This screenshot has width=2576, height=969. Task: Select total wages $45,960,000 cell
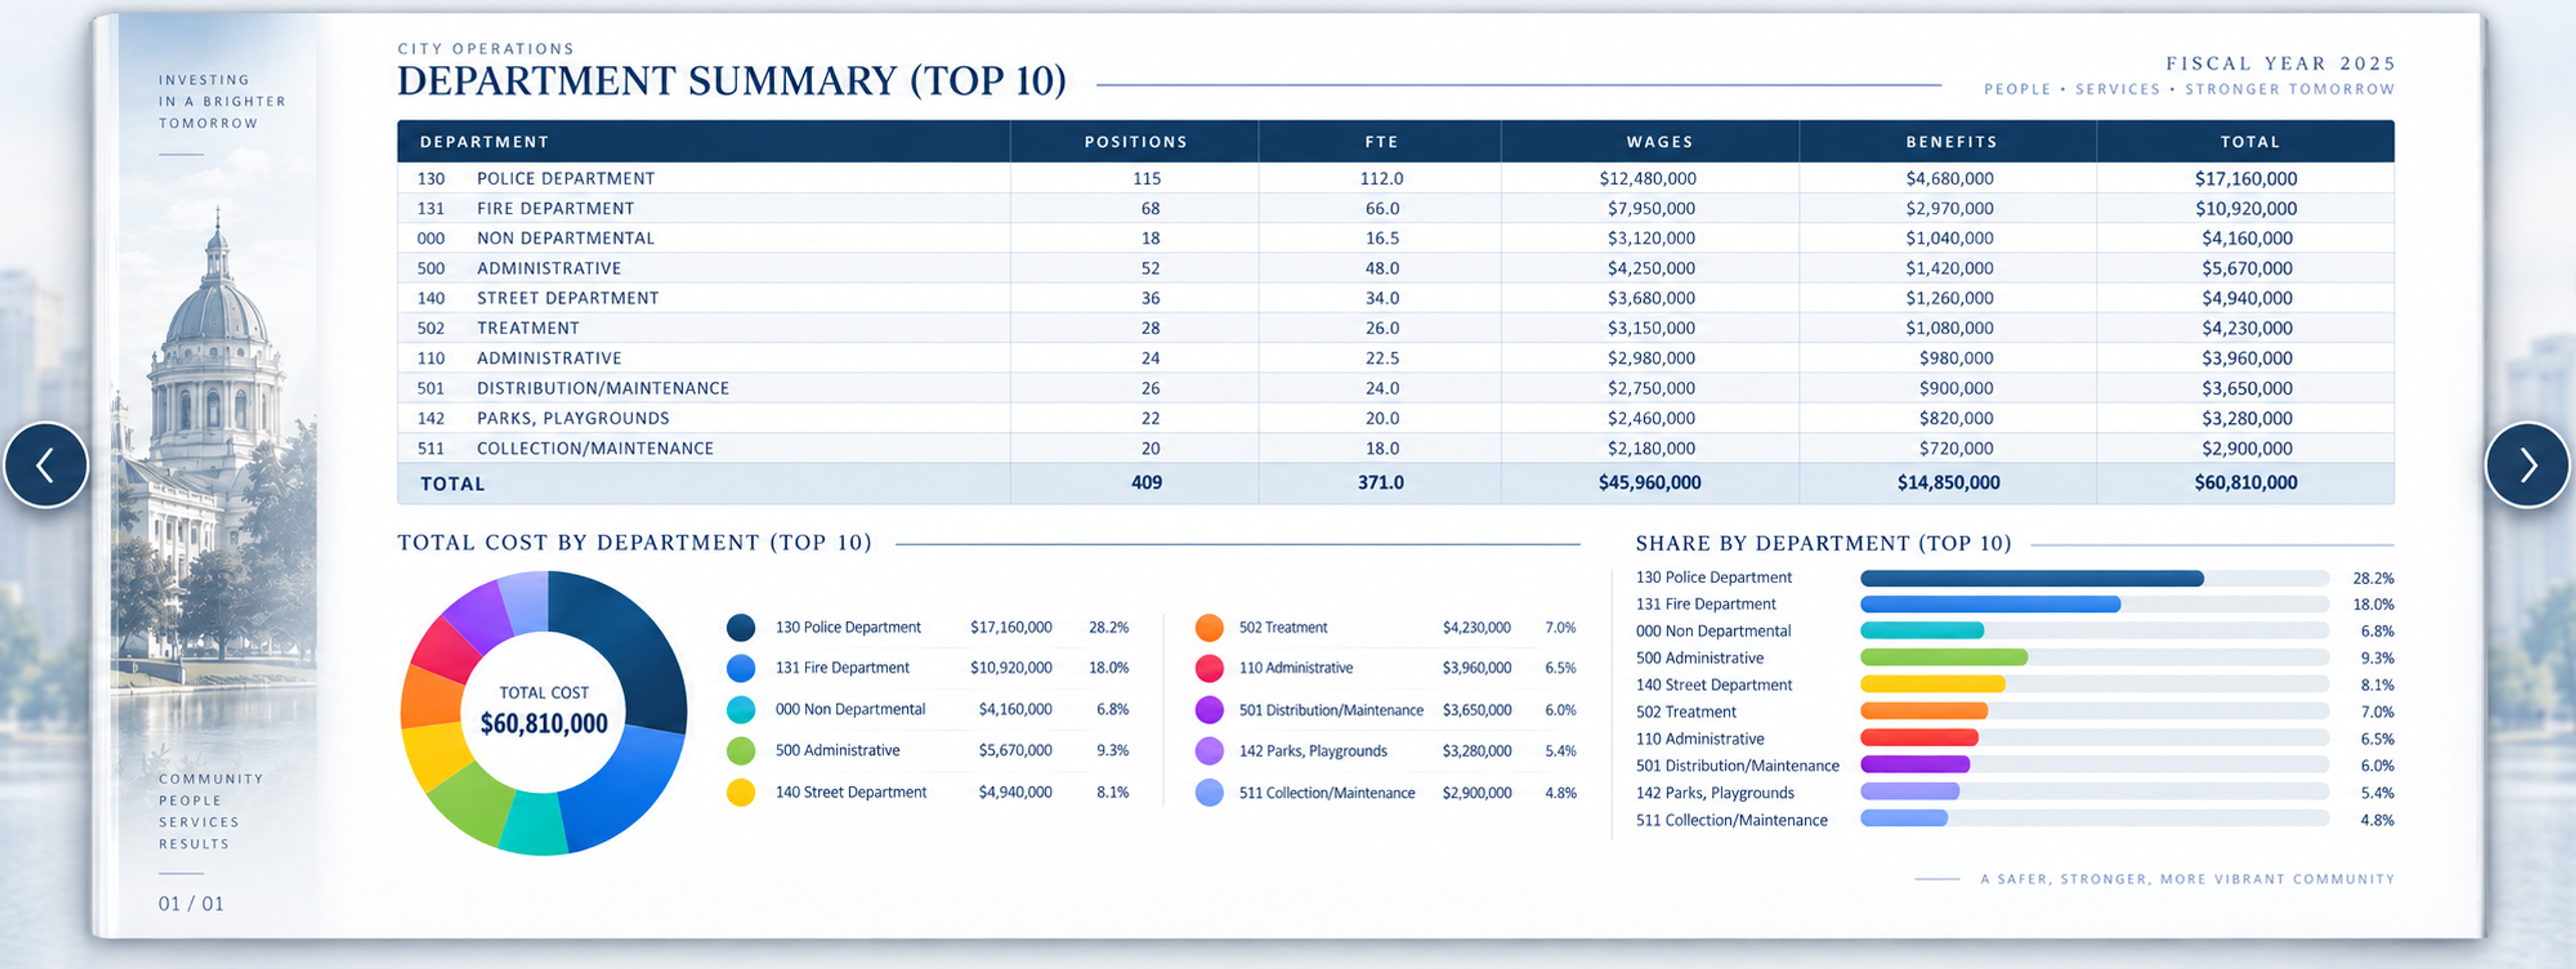tap(1649, 482)
